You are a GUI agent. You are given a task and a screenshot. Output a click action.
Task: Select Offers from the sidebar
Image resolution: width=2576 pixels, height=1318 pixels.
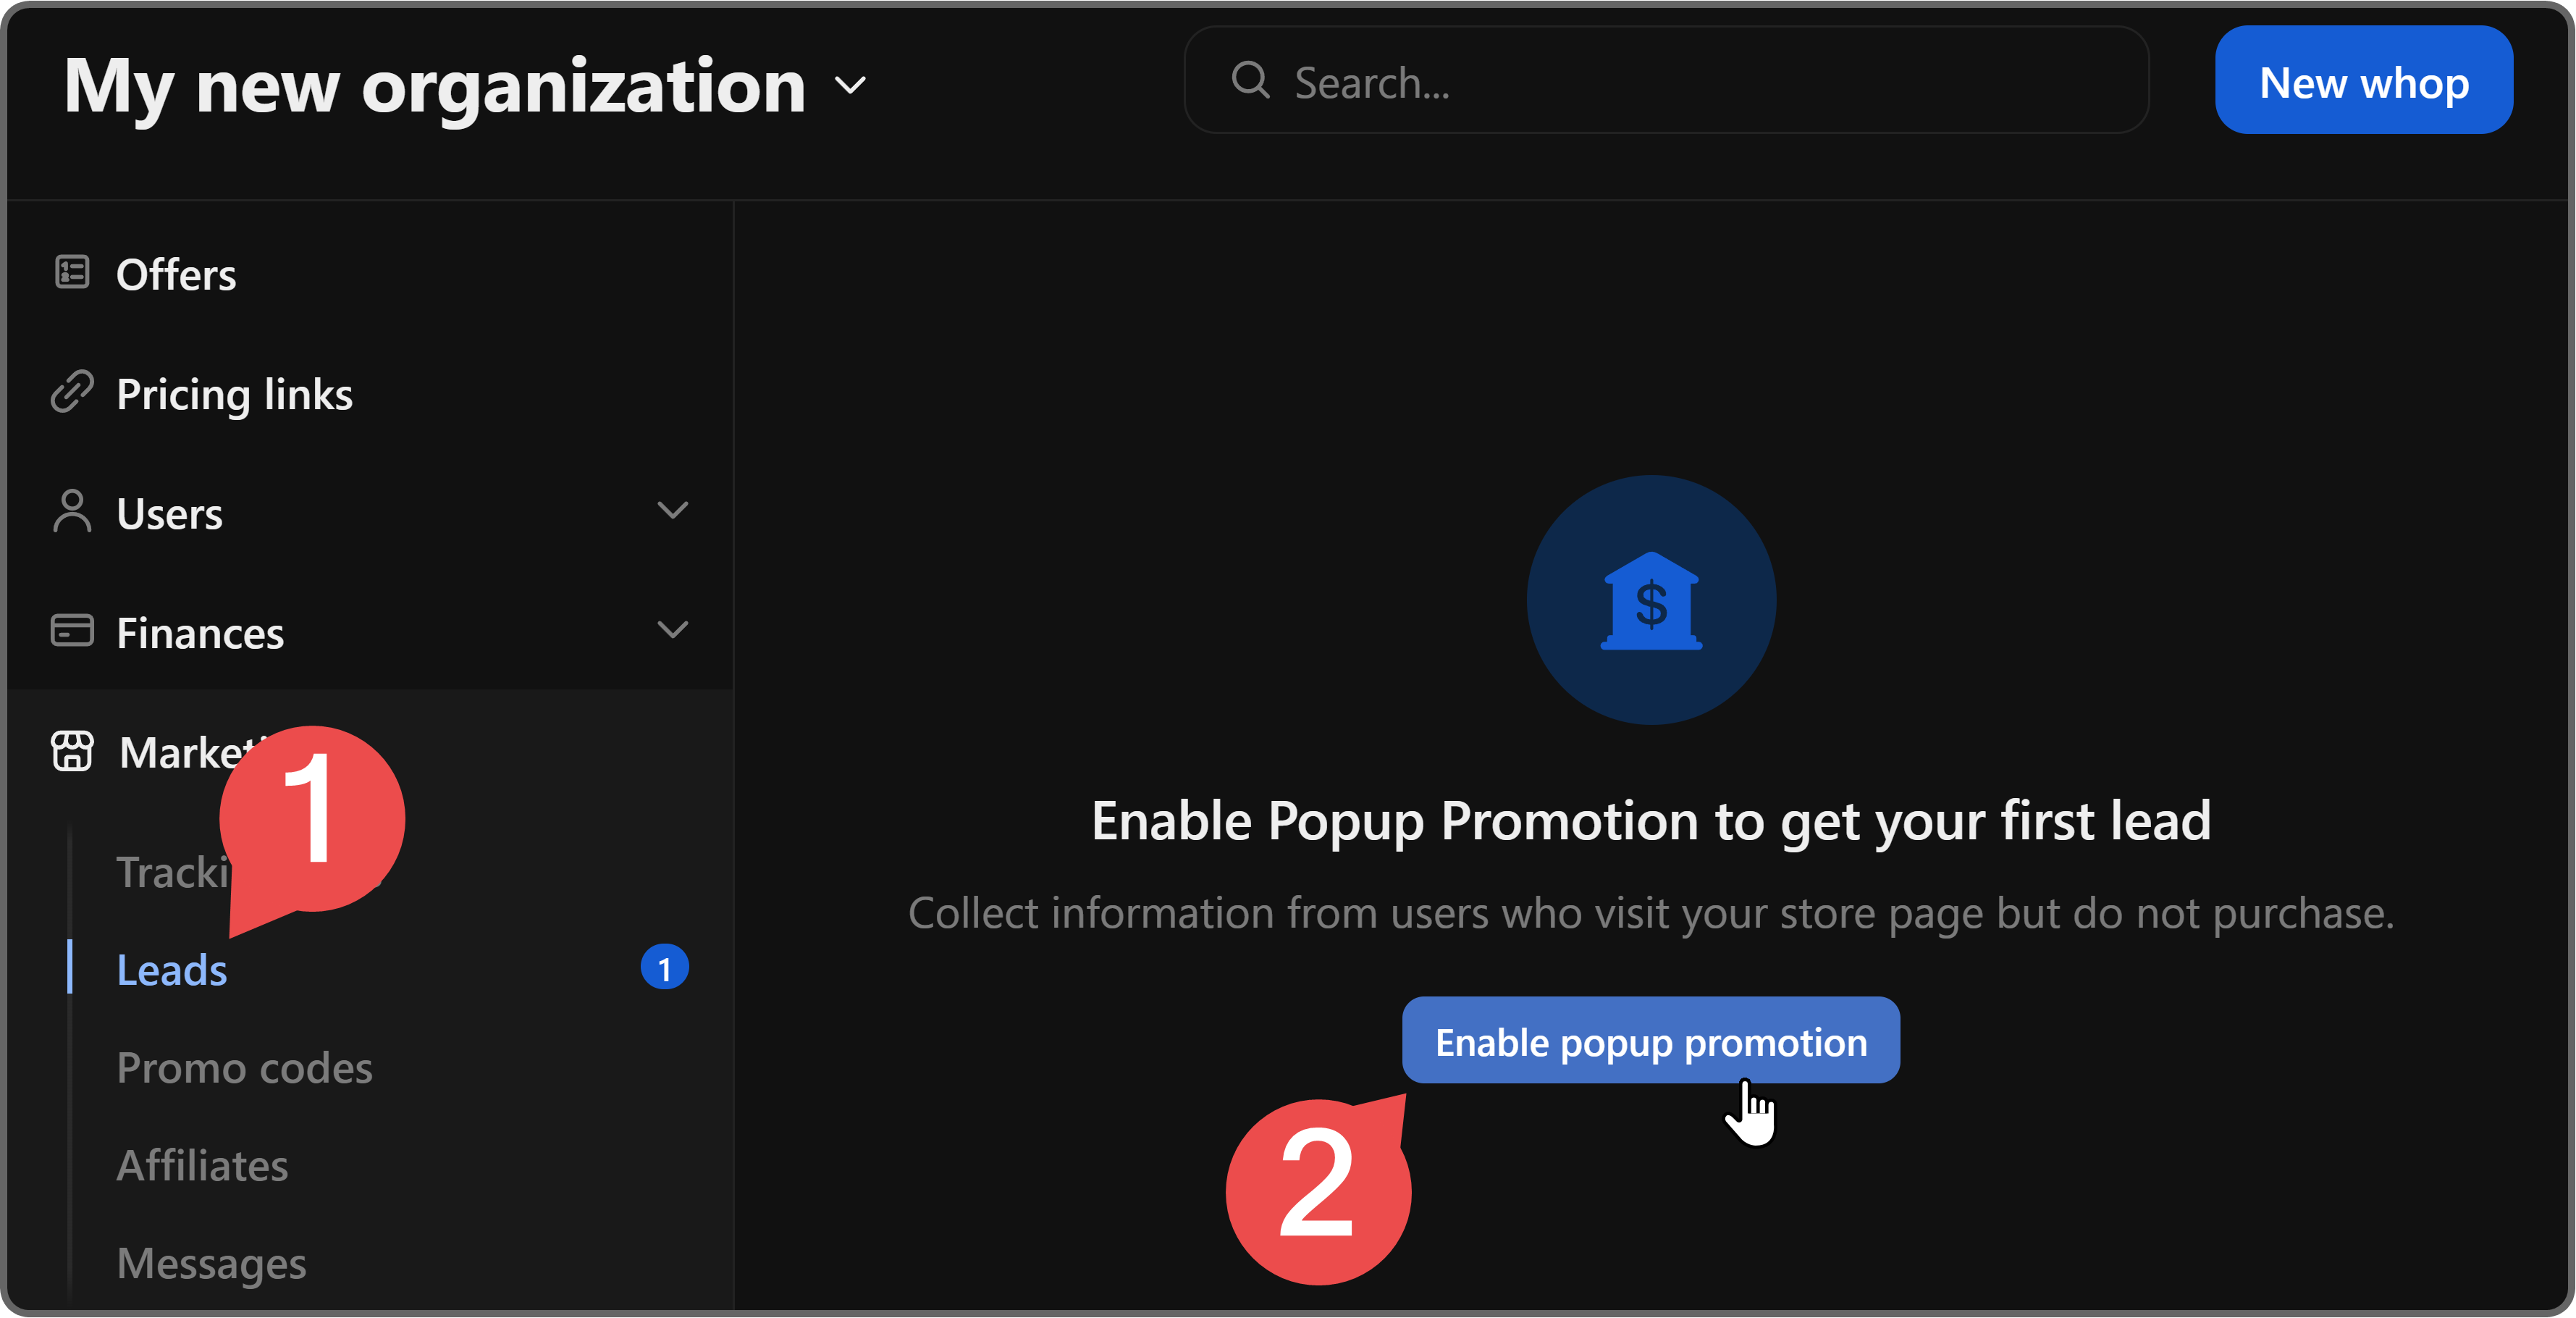pyautogui.click(x=176, y=272)
